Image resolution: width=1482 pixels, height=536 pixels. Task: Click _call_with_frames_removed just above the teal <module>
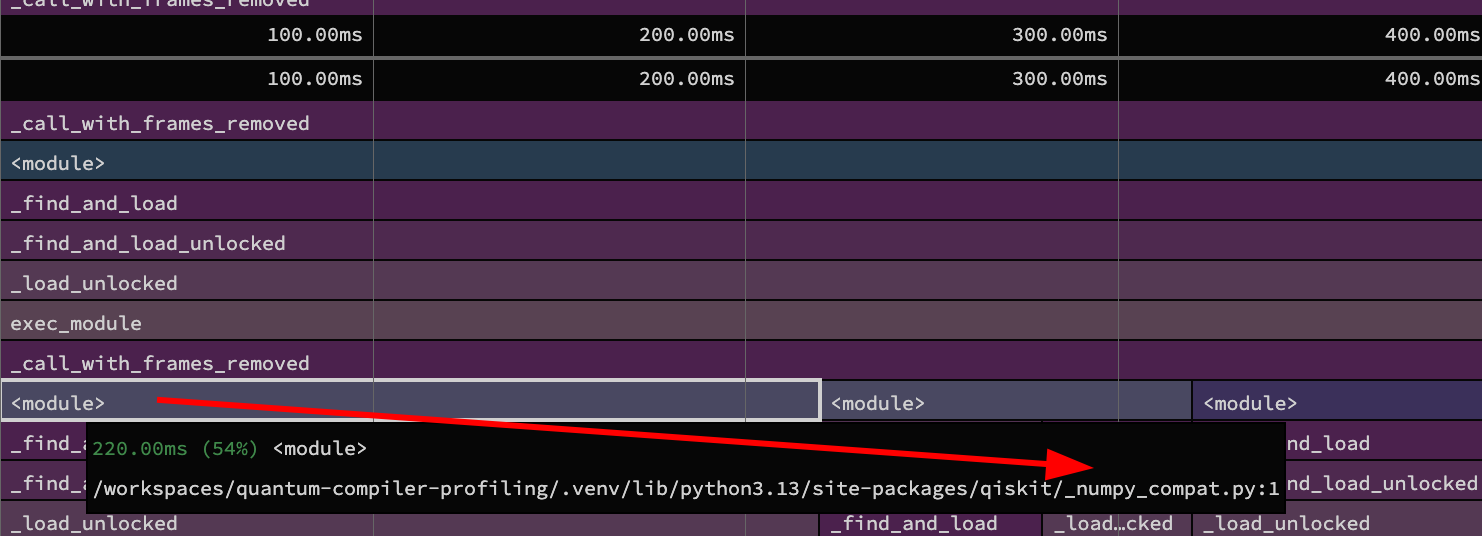point(740,123)
